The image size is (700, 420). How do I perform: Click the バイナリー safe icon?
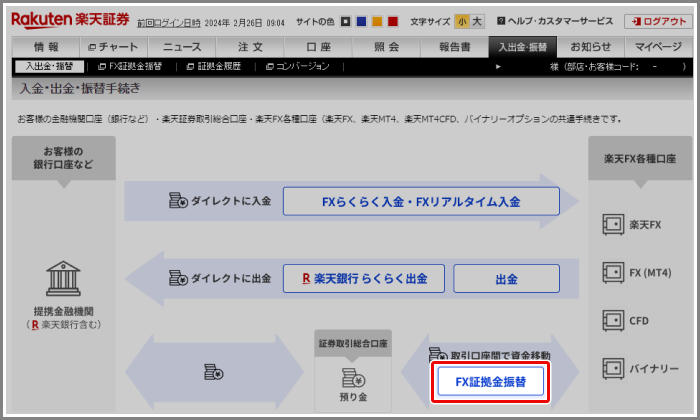613,369
